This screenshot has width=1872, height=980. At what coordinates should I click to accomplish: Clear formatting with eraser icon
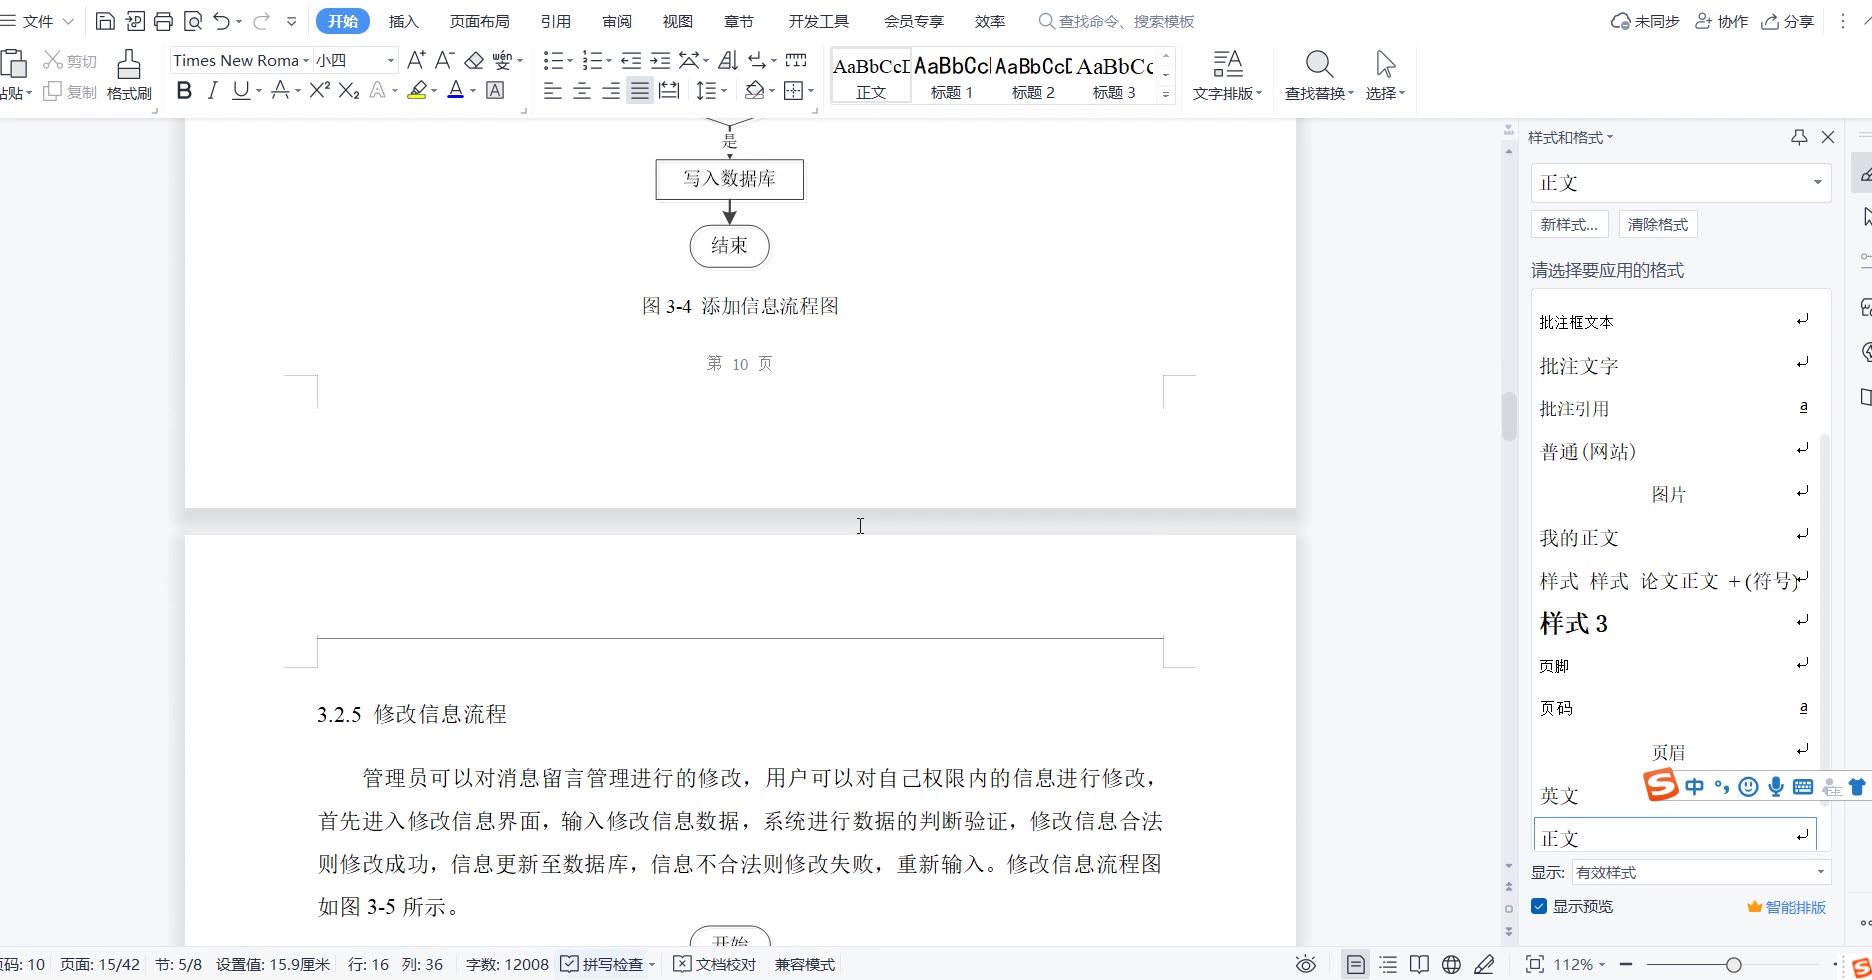pos(474,60)
